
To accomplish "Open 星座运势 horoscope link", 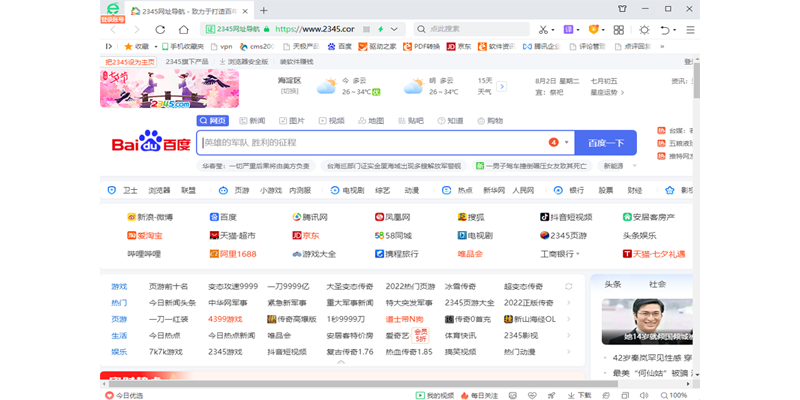I will point(607,93).
